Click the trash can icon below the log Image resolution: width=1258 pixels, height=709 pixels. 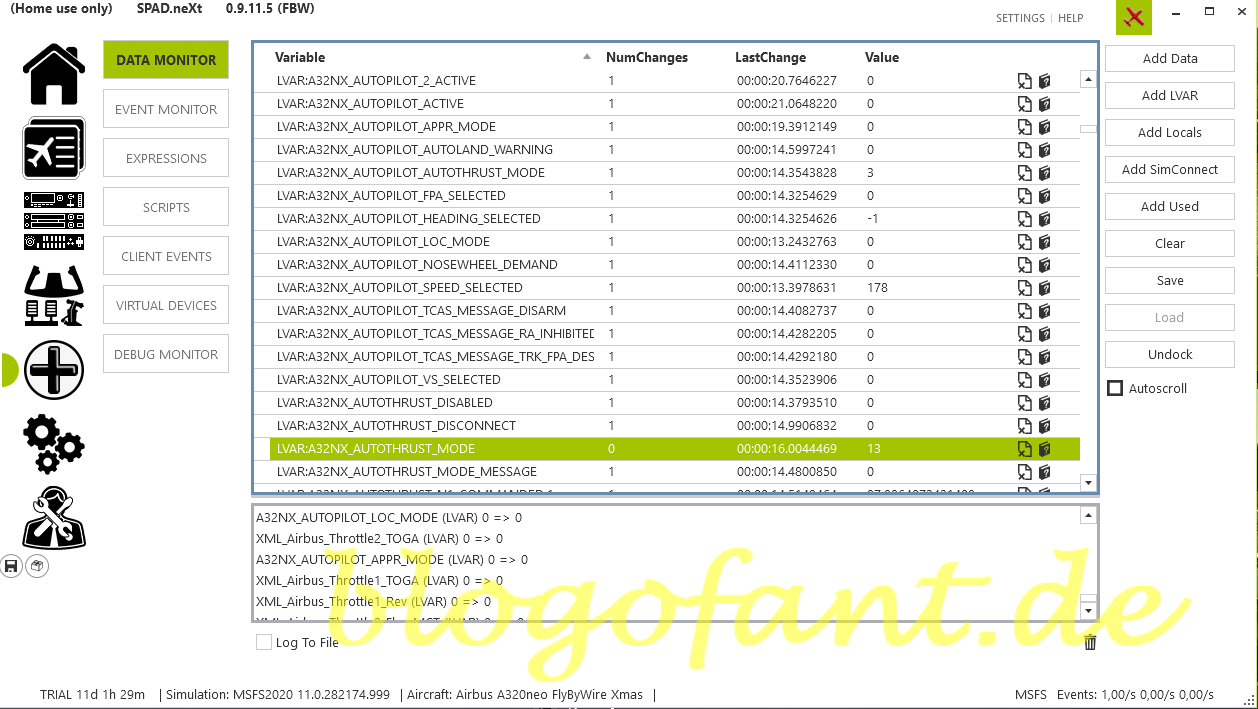[x=1090, y=643]
